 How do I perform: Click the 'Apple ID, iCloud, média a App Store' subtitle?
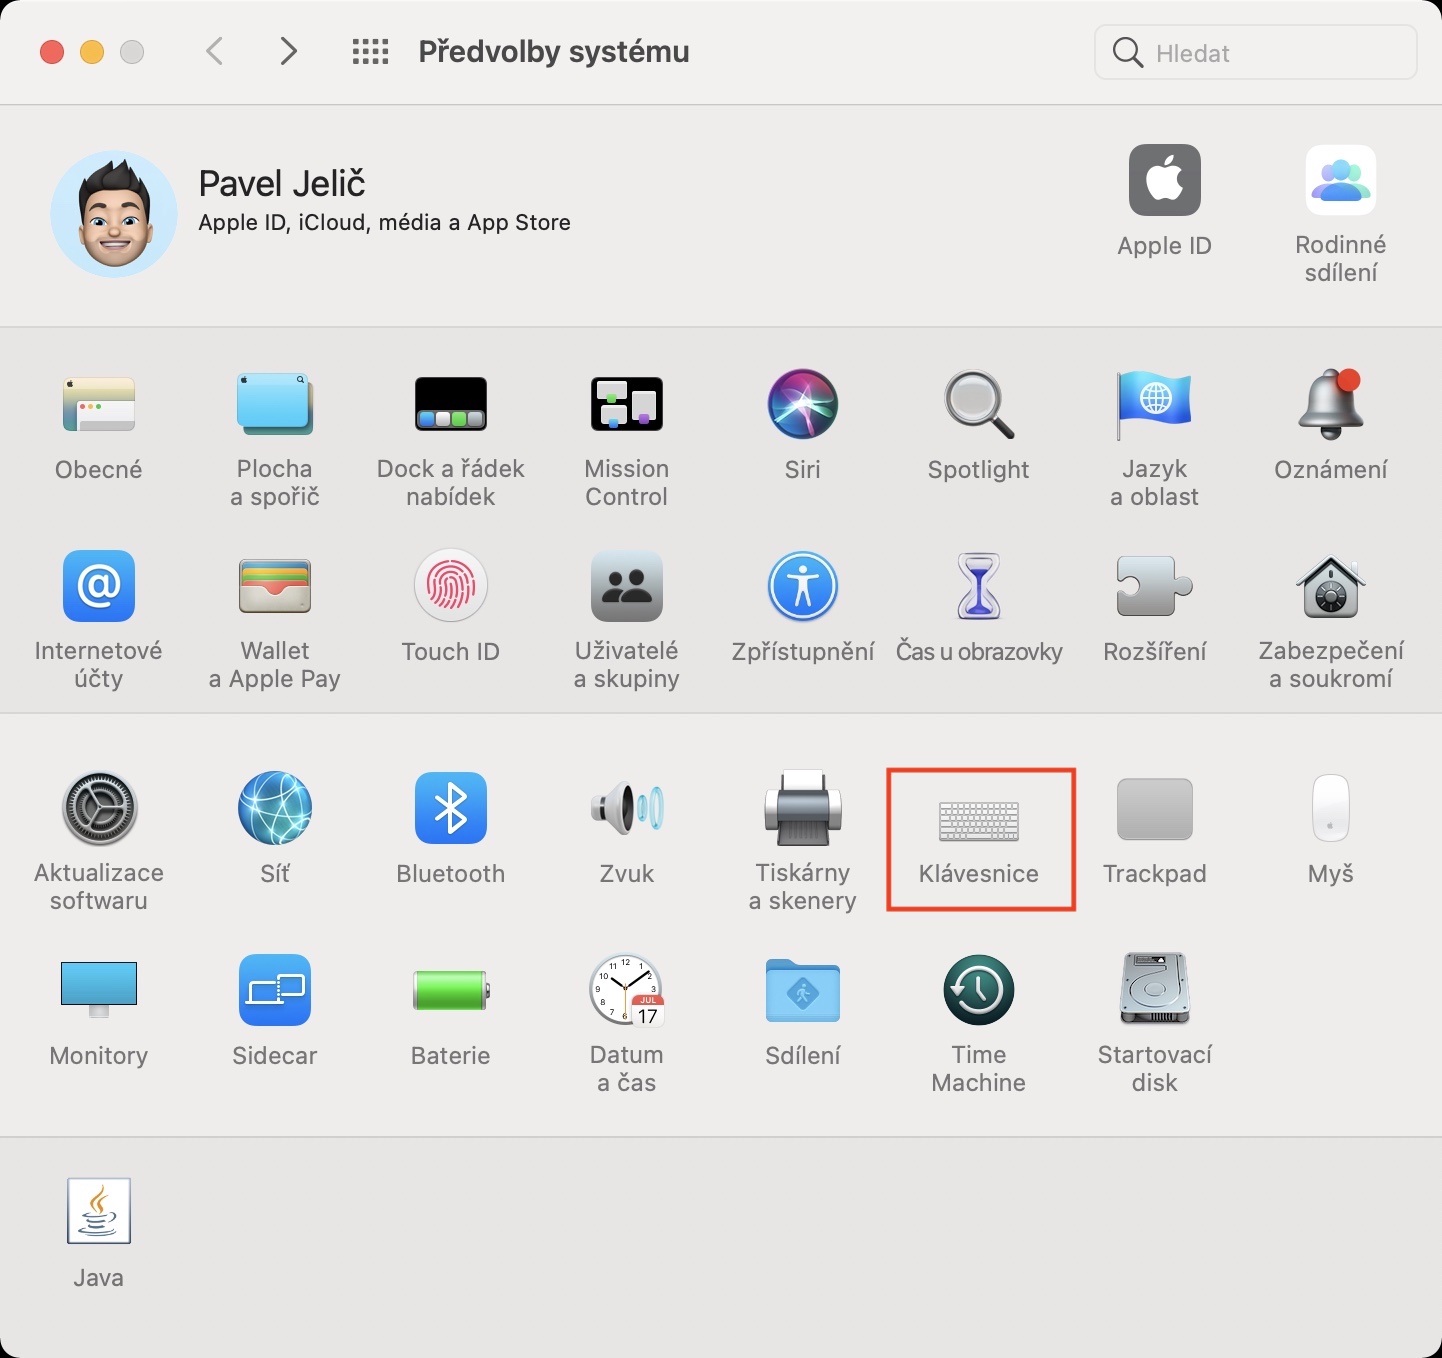click(385, 222)
